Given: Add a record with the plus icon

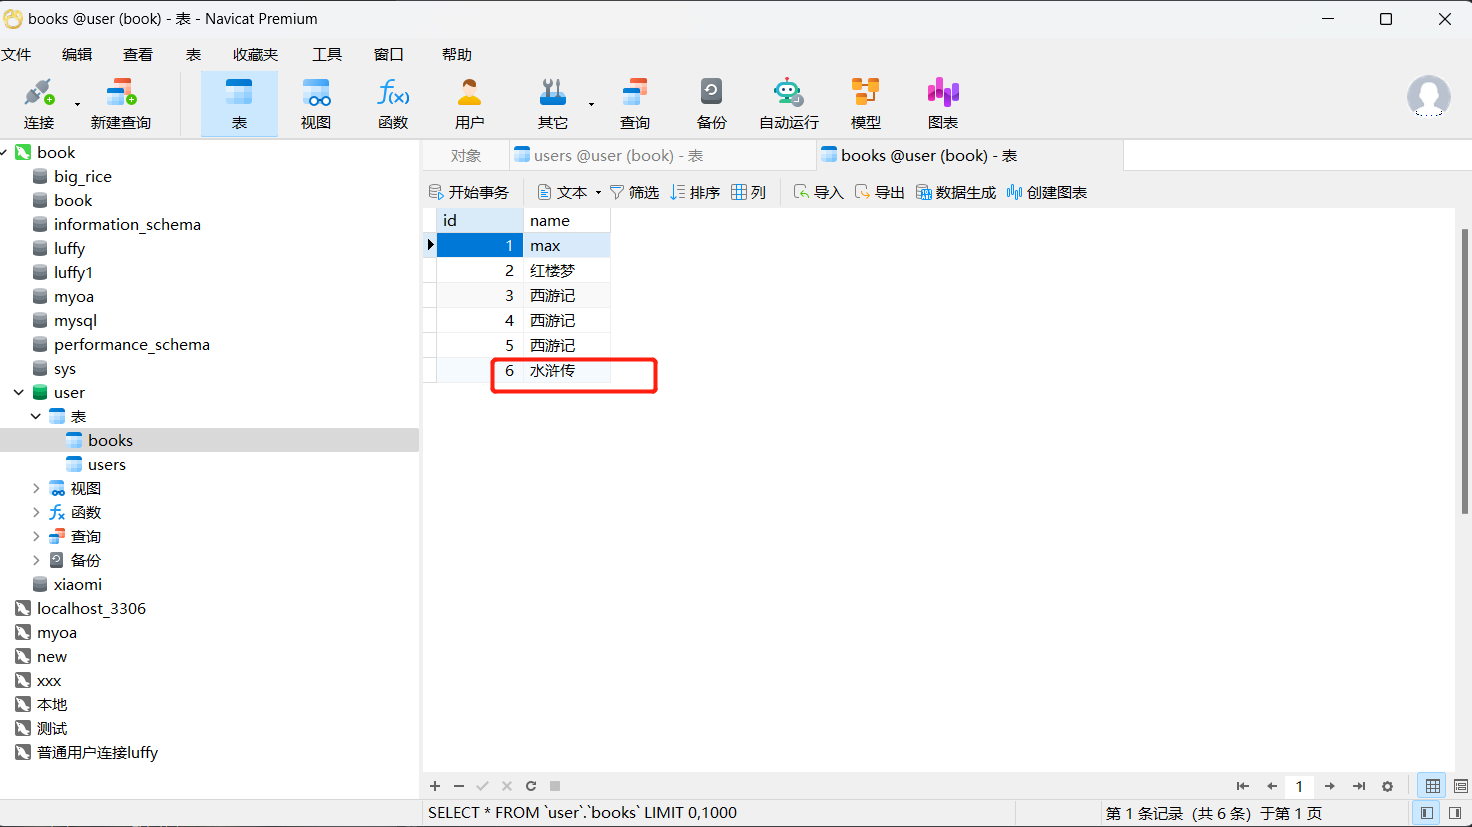Looking at the screenshot, I should click(435, 786).
